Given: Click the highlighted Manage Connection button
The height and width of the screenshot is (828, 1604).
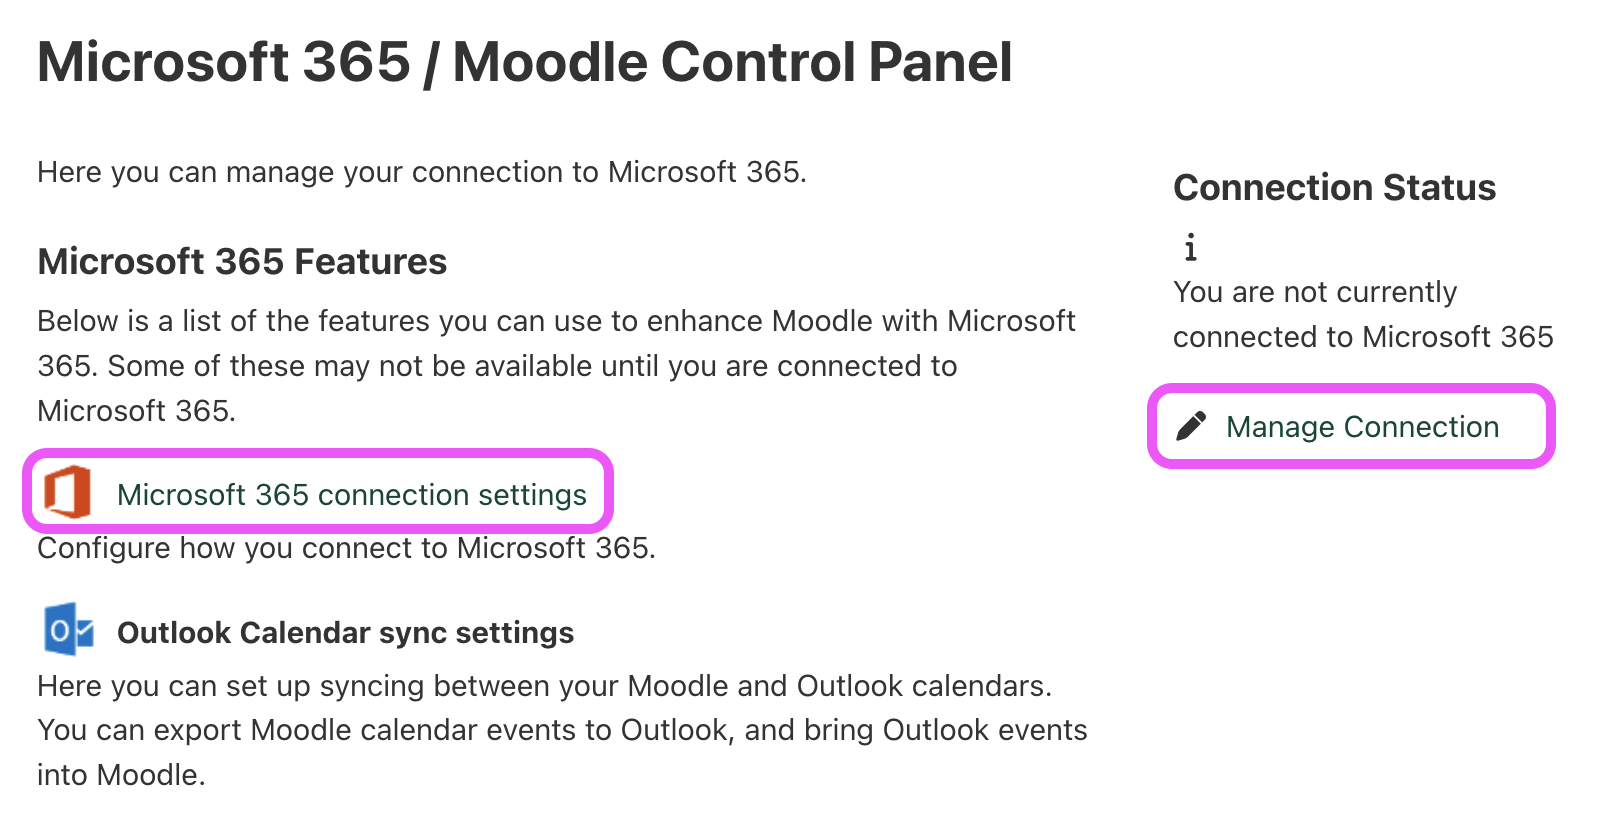Looking at the screenshot, I should (x=1350, y=426).
